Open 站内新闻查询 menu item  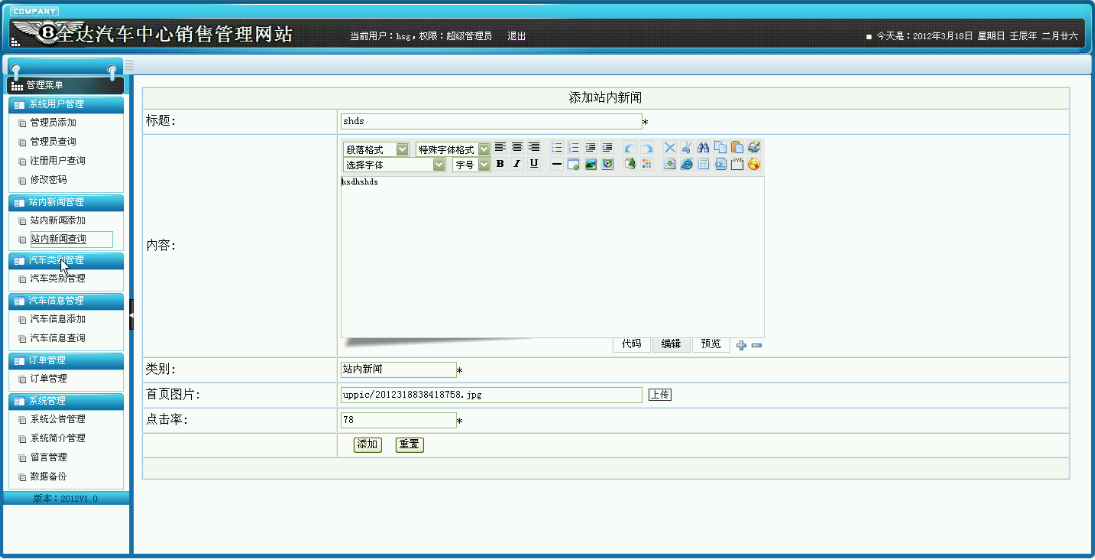59,240
